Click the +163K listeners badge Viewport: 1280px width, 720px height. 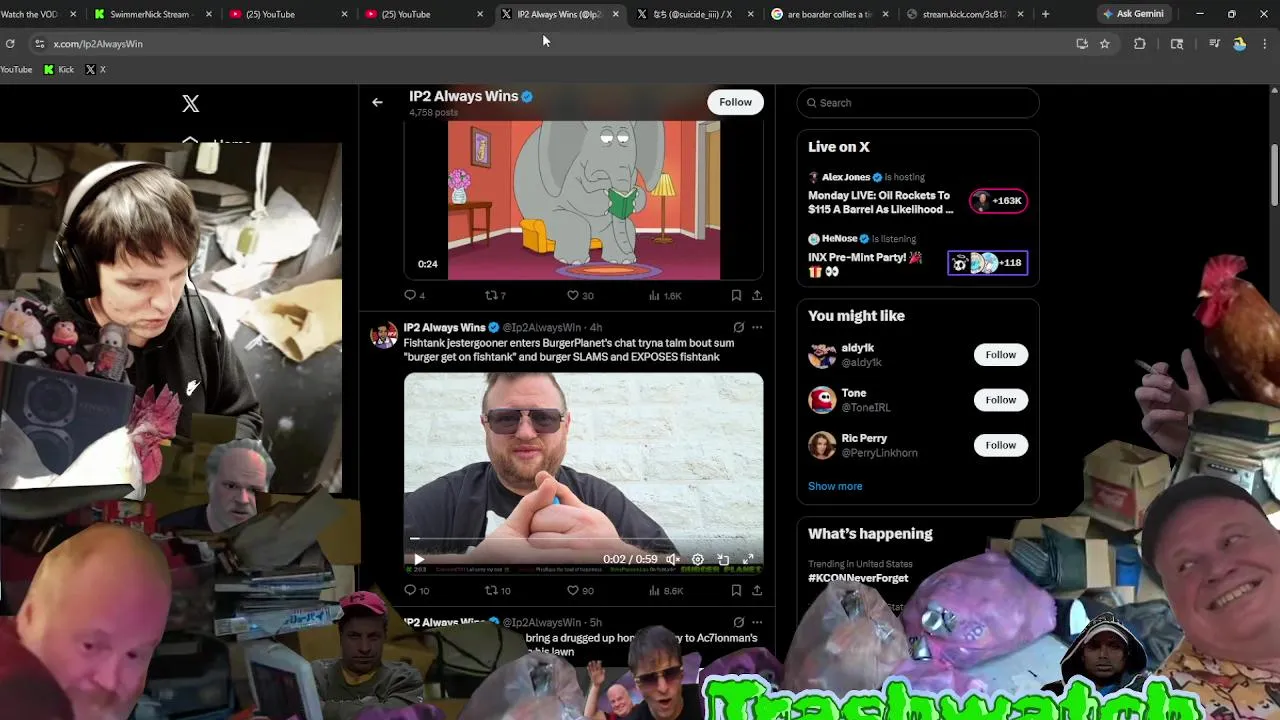point(998,201)
